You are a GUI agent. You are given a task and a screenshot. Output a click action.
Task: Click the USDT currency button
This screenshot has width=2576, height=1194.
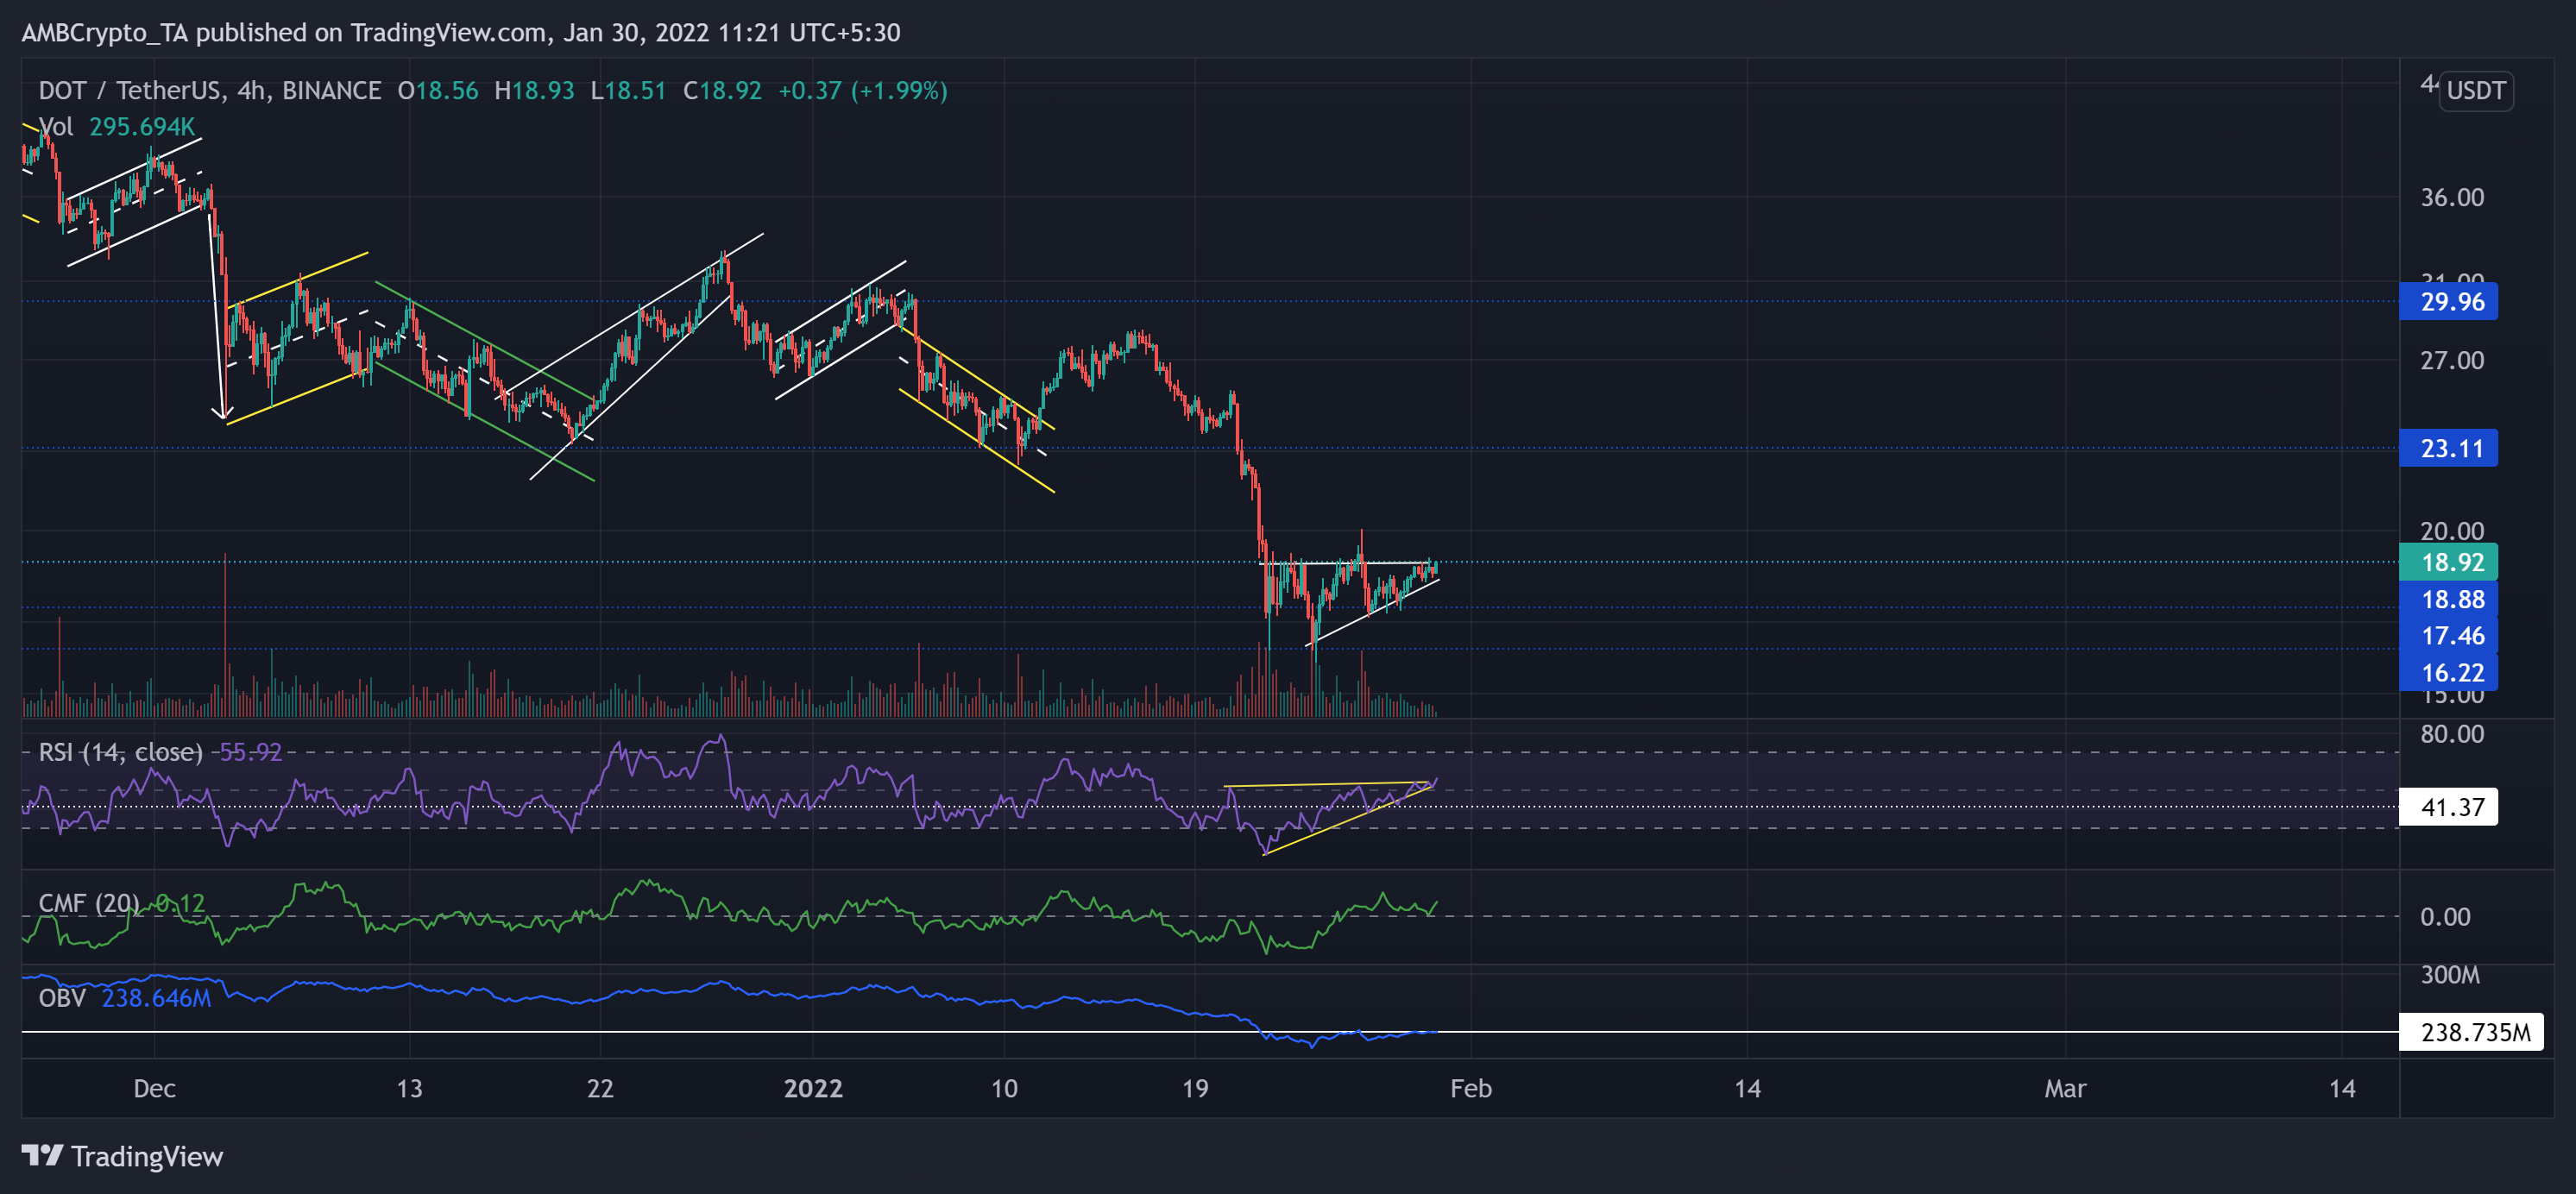coord(2475,91)
